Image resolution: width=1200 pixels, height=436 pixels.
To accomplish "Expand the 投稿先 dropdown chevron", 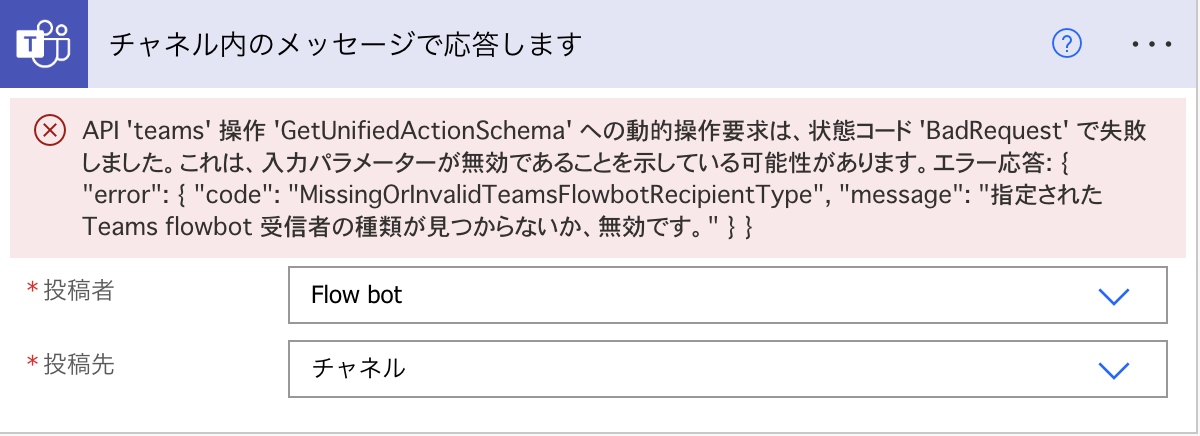I will click(1113, 369).
